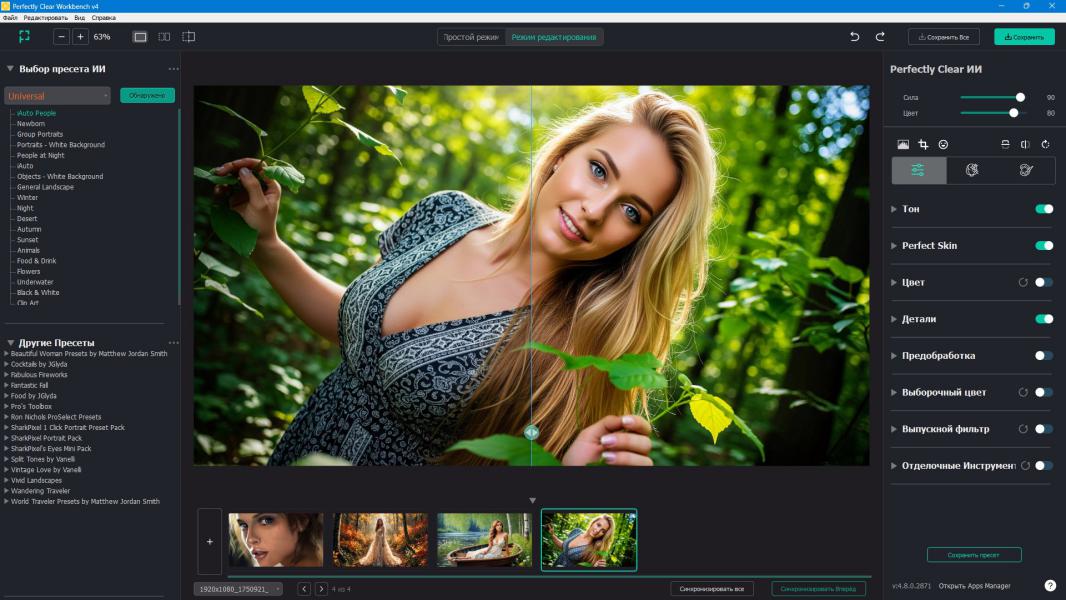Click the crop tool icon
The width and height of the screenshot is (1066, 600).
923,144
